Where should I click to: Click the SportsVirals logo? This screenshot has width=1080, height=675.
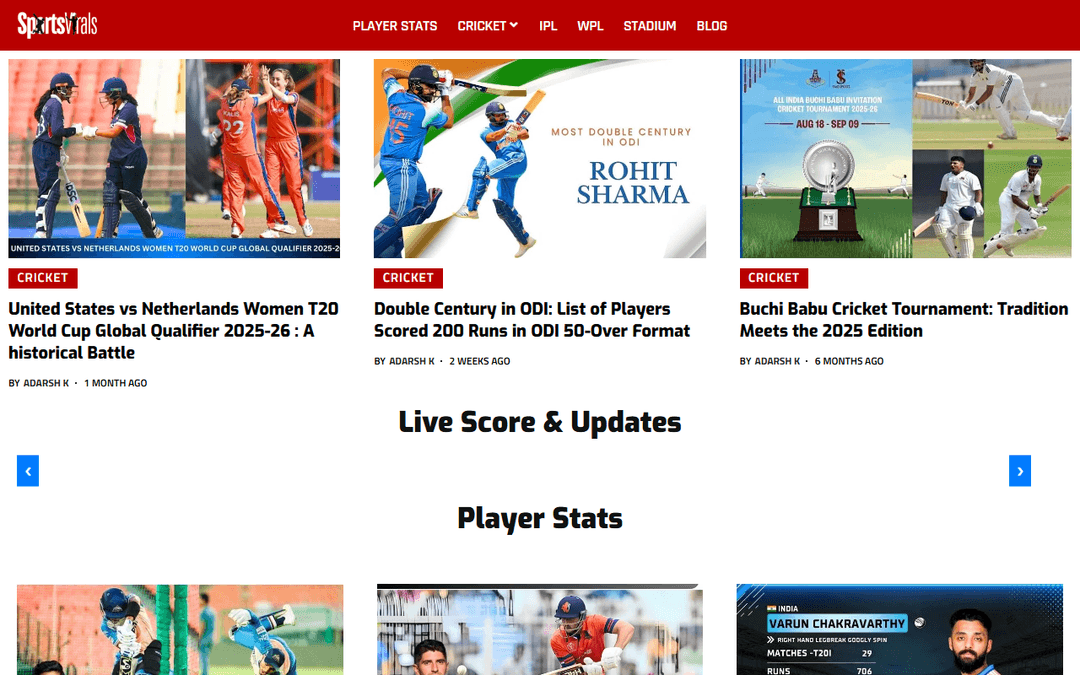57,25
